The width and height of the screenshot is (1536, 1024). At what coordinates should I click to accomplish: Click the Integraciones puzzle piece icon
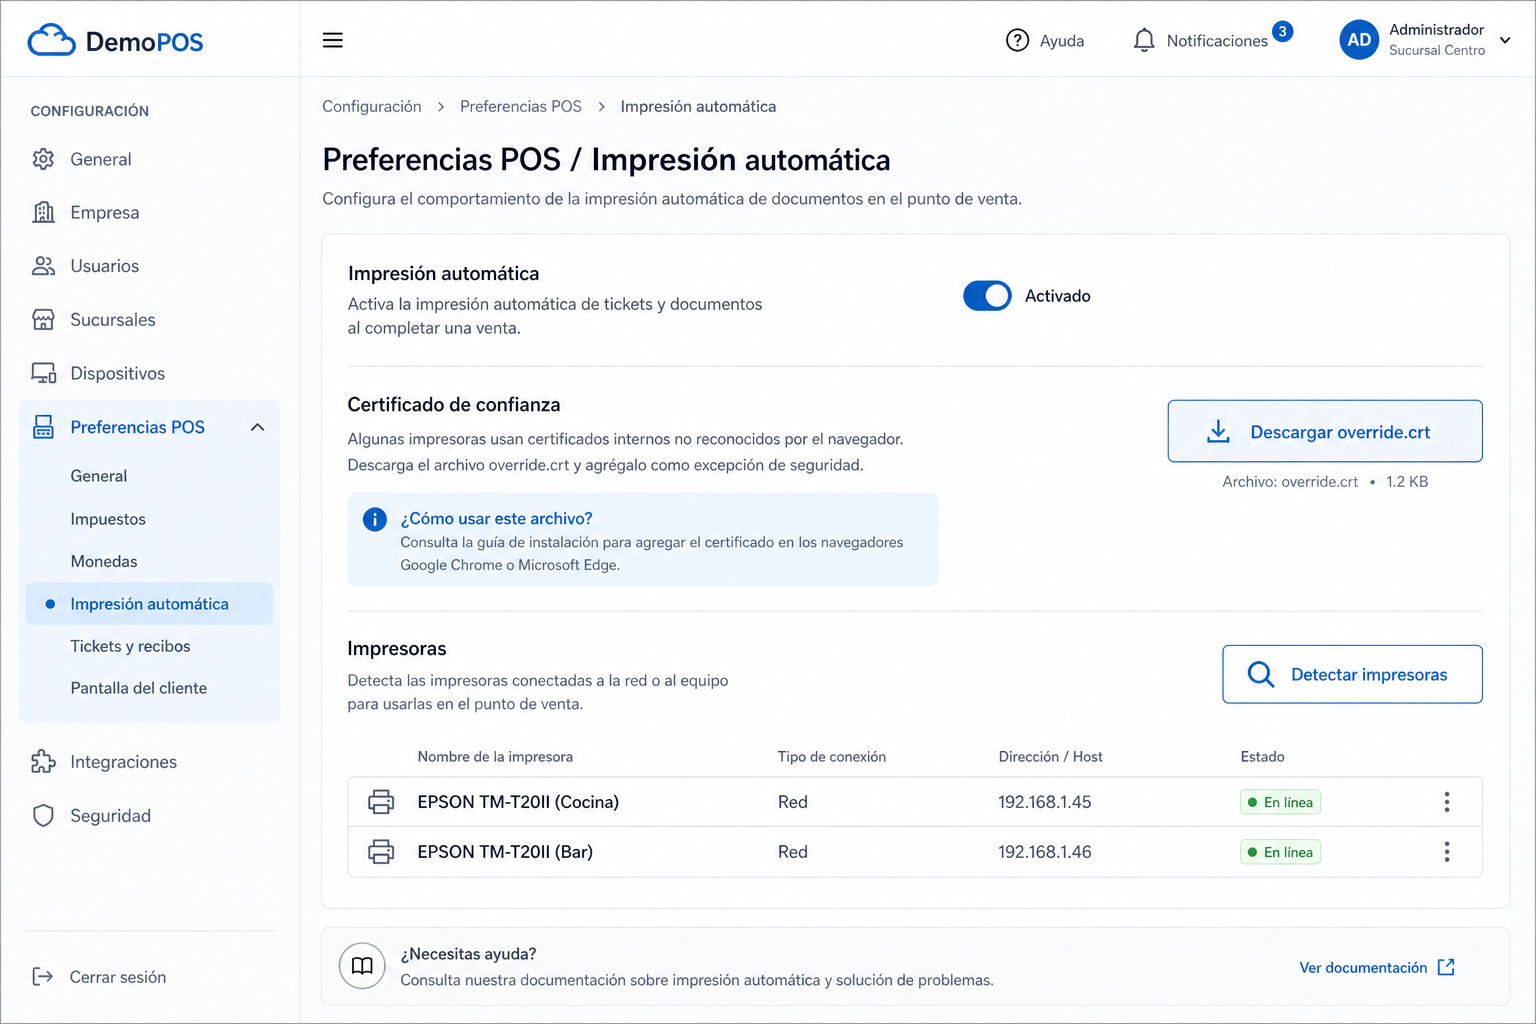click(x=43, y=762)
